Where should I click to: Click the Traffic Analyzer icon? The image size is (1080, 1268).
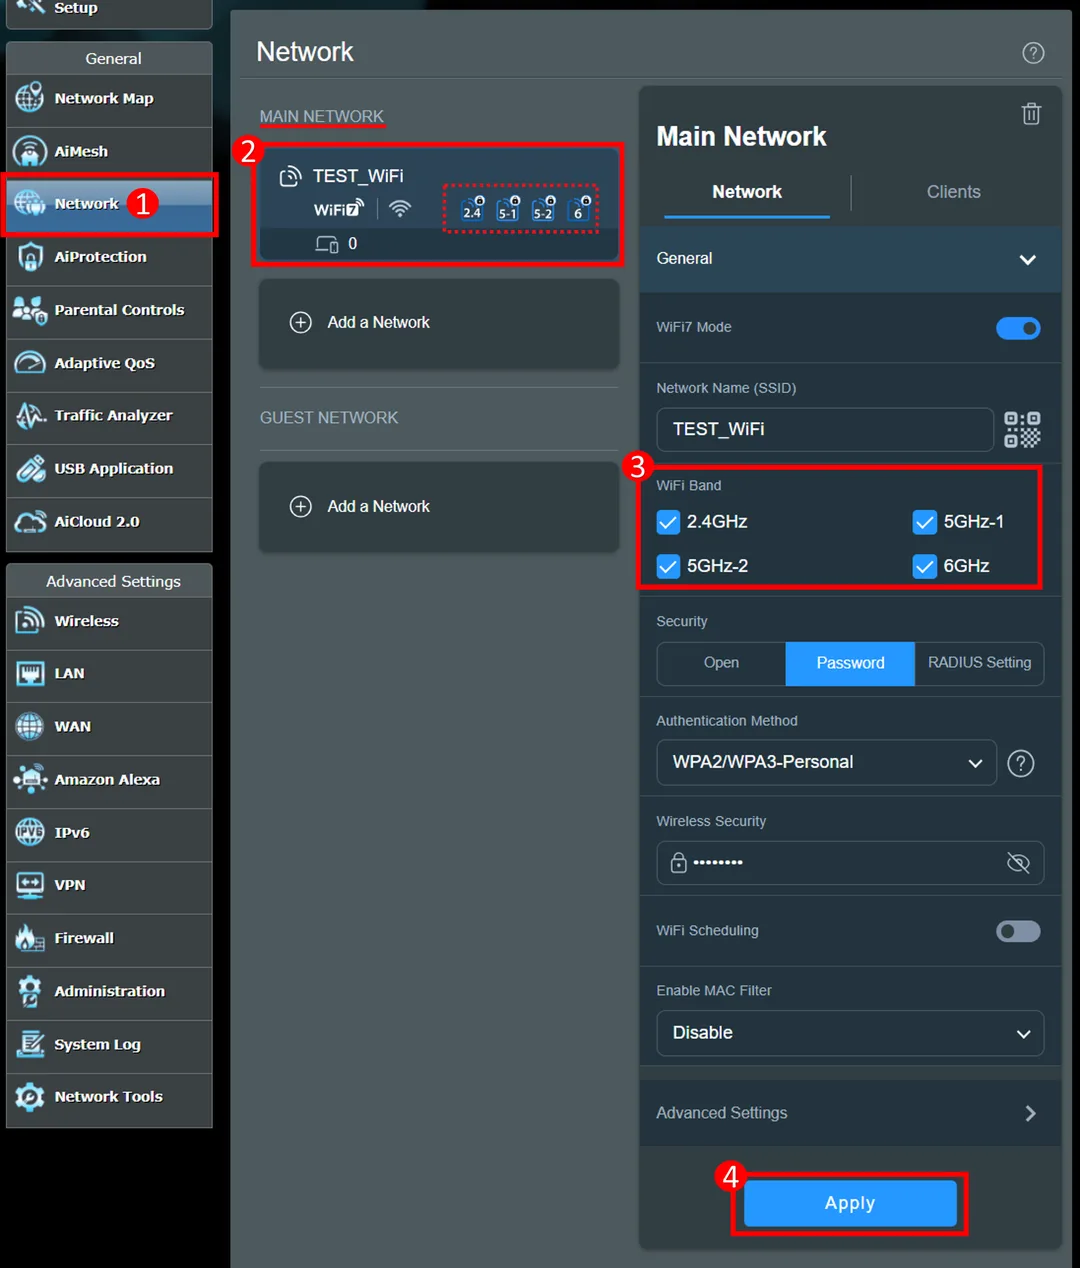(30, 415)
